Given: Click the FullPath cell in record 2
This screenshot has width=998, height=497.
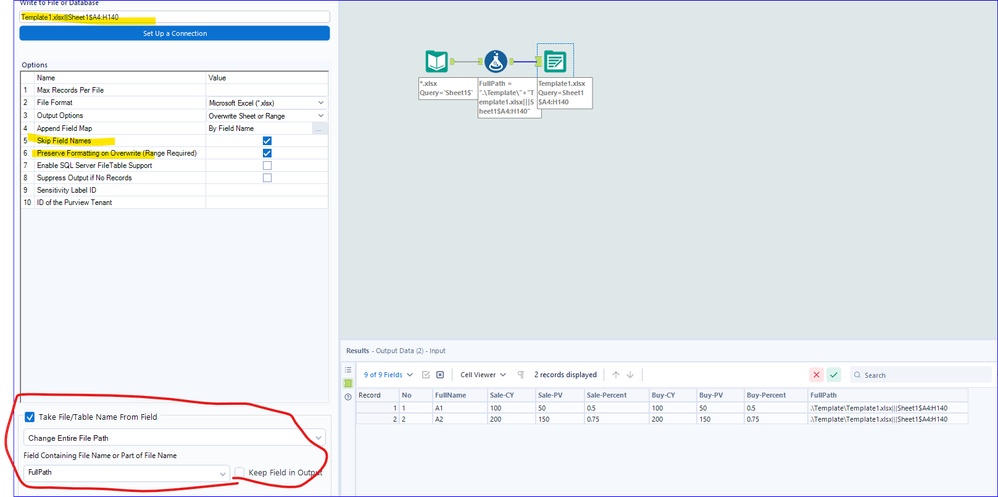Looking at the screenshot, I should click(888, 419).
